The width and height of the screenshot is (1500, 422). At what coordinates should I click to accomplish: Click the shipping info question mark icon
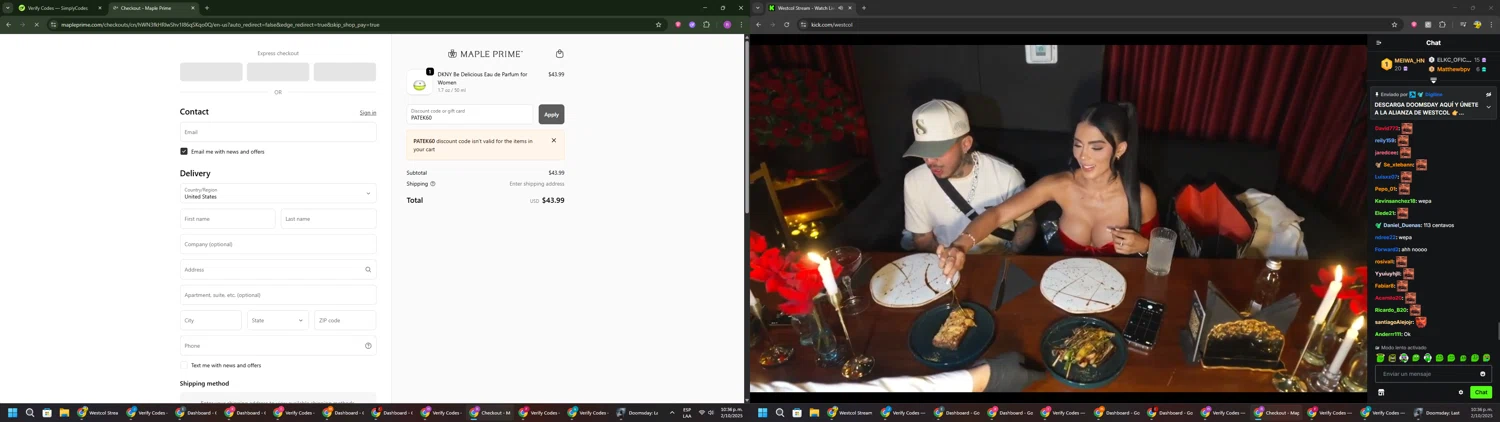tap(433, 184)
